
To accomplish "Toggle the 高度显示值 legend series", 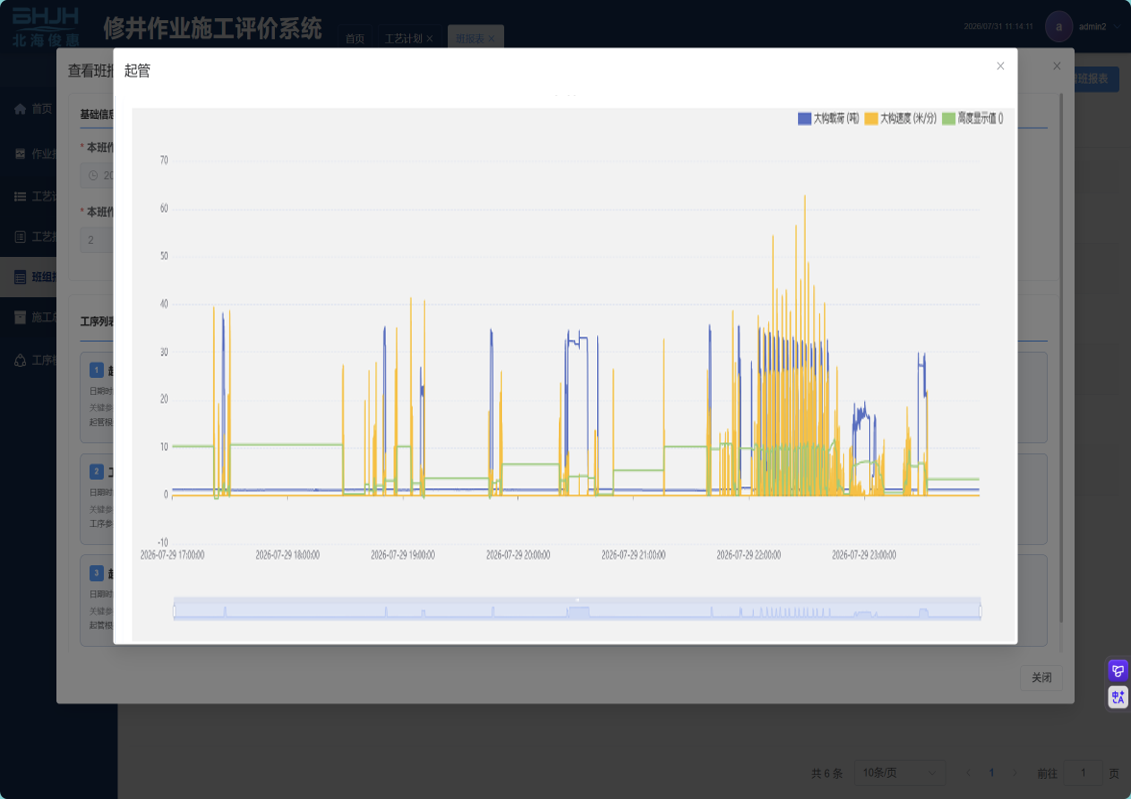I will [972, 118].
